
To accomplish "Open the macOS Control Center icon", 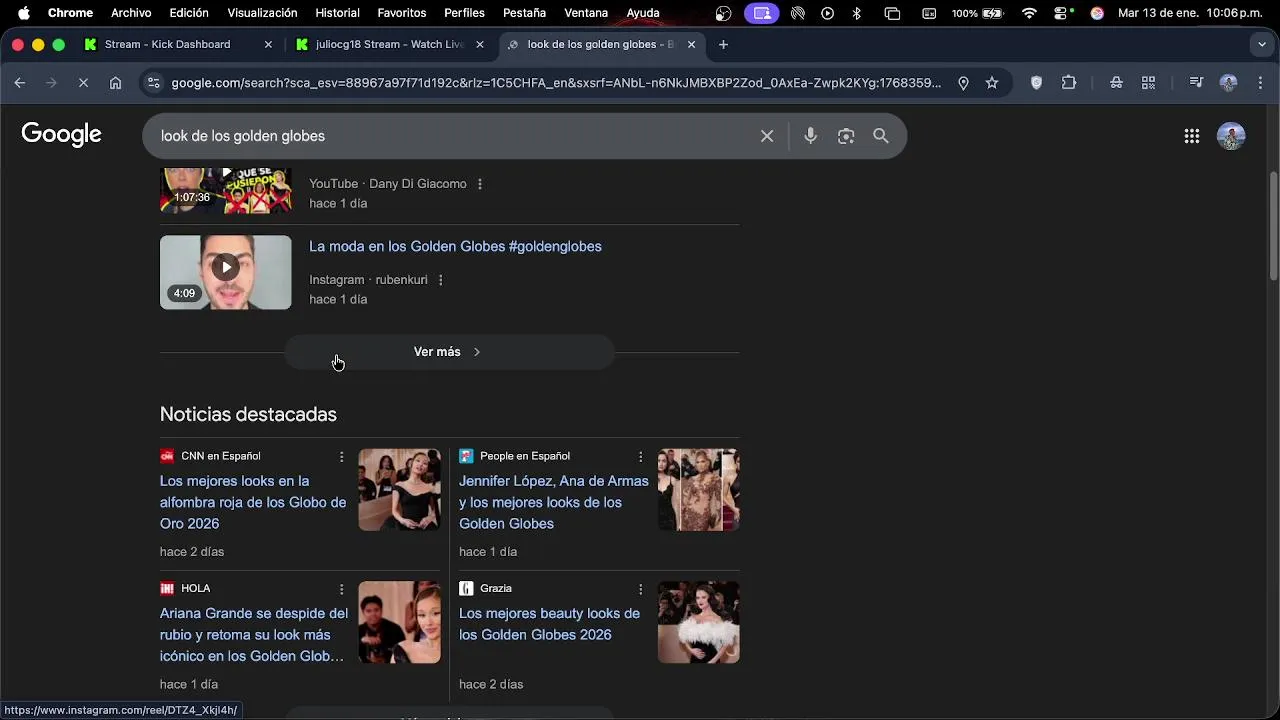I will coord(1063,13).
